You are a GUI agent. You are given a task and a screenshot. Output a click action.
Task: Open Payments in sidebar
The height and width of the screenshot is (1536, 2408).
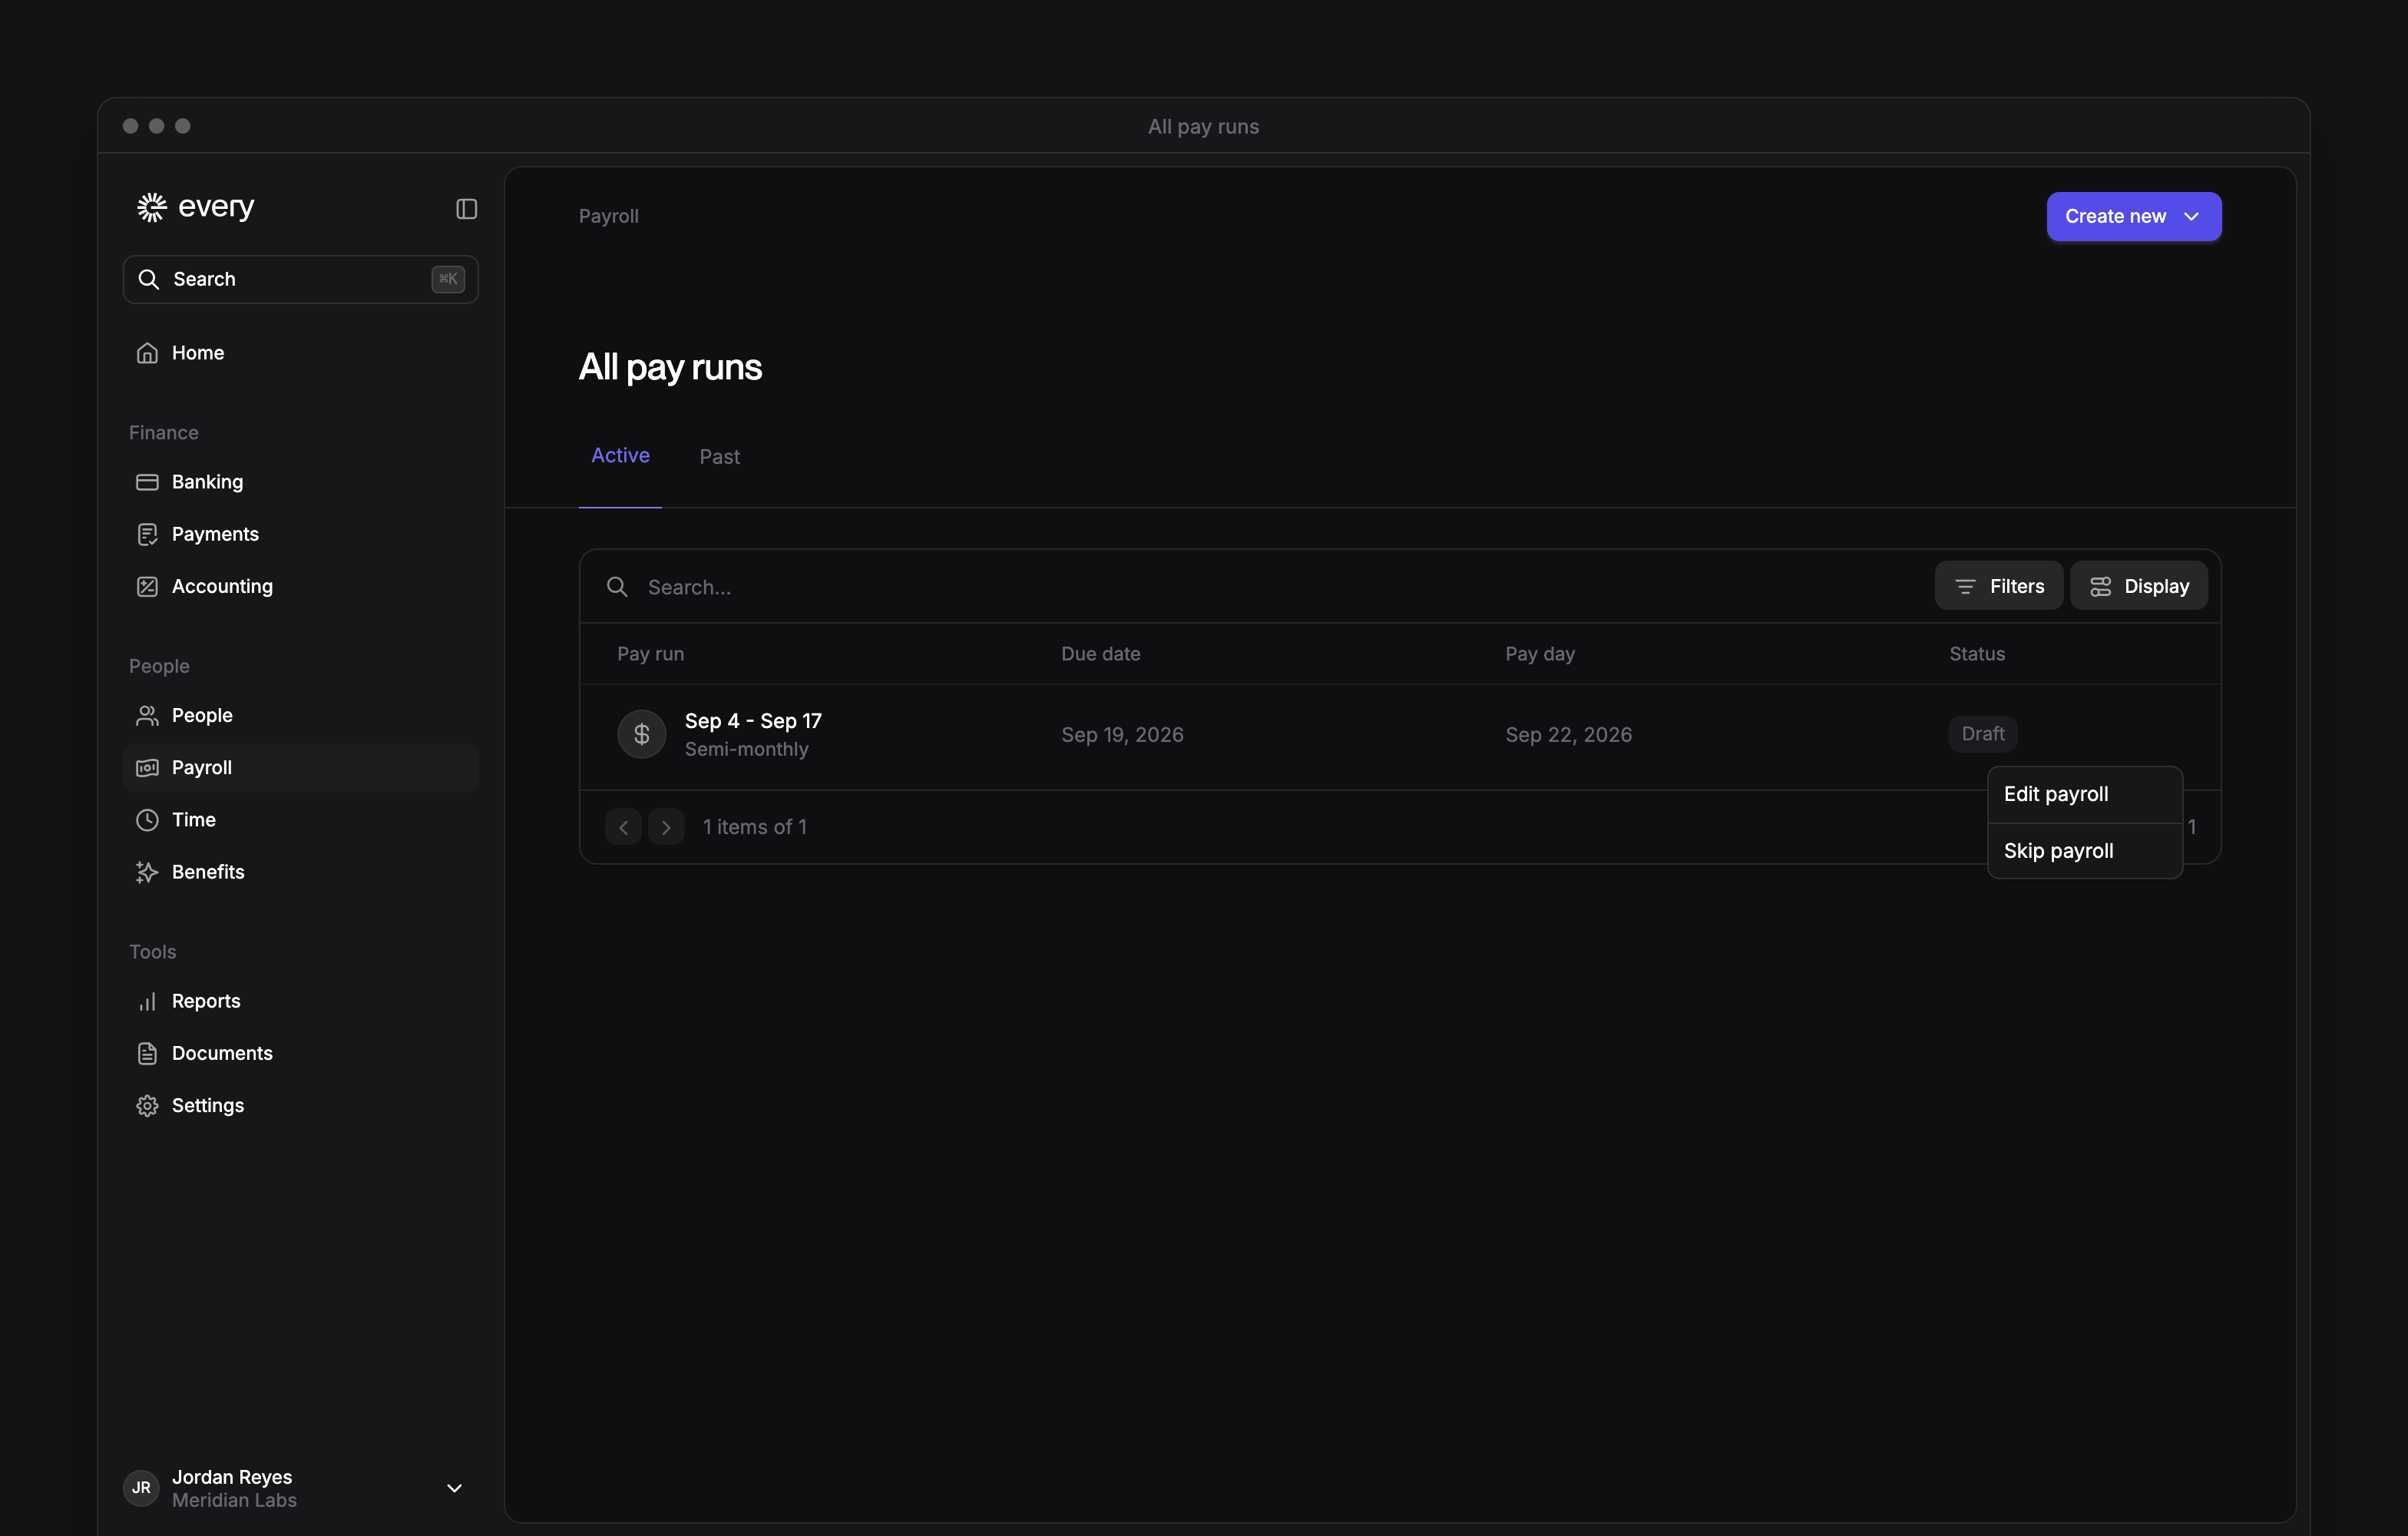coord(300,534)
